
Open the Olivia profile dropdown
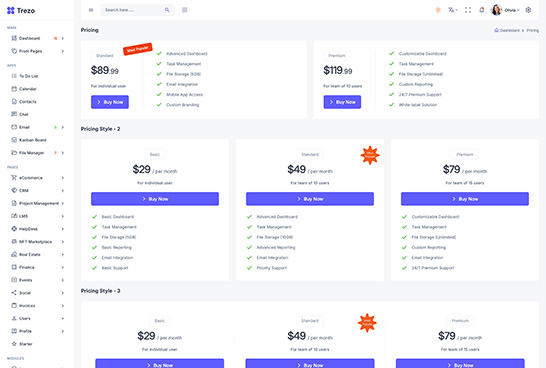click(505, 10)
